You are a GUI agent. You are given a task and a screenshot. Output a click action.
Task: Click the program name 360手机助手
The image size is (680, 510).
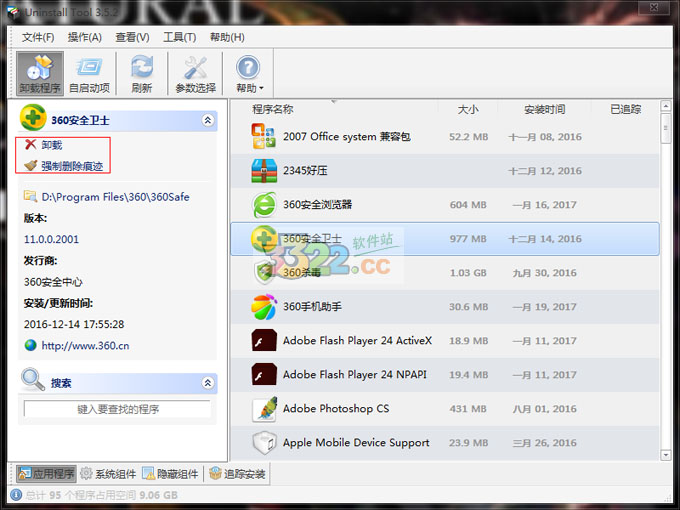[x=312, y=307]
